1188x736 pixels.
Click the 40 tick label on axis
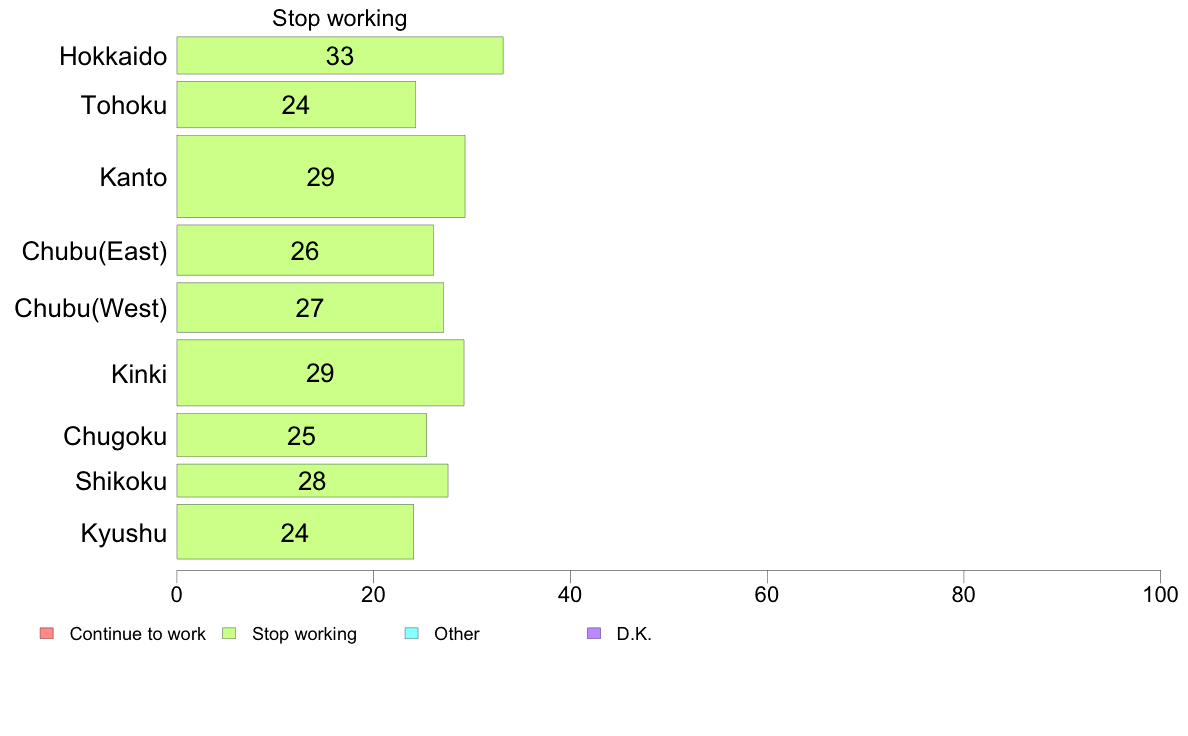click(570, 595)
